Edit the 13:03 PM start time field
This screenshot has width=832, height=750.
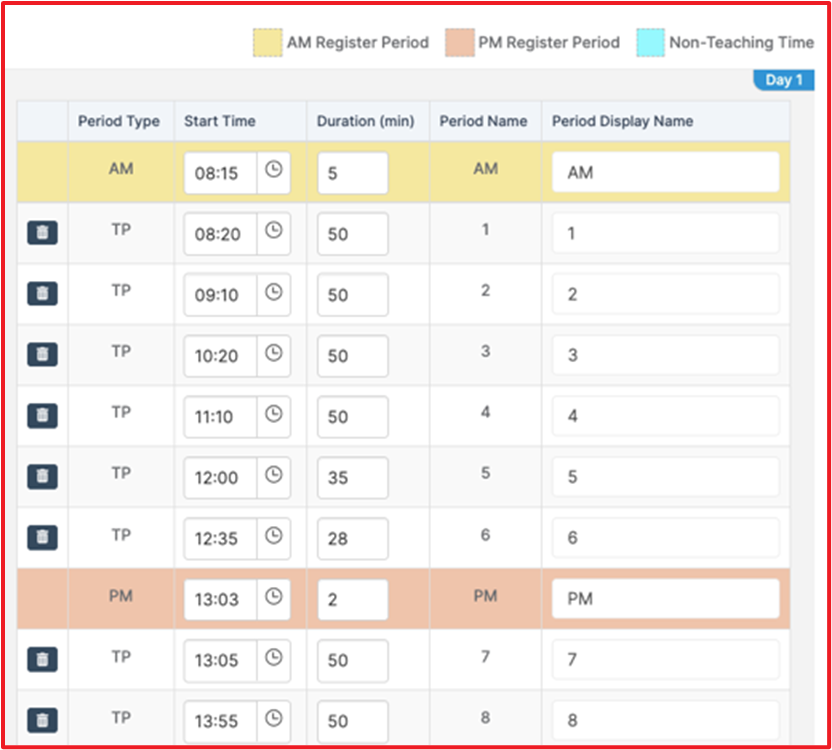220,600
